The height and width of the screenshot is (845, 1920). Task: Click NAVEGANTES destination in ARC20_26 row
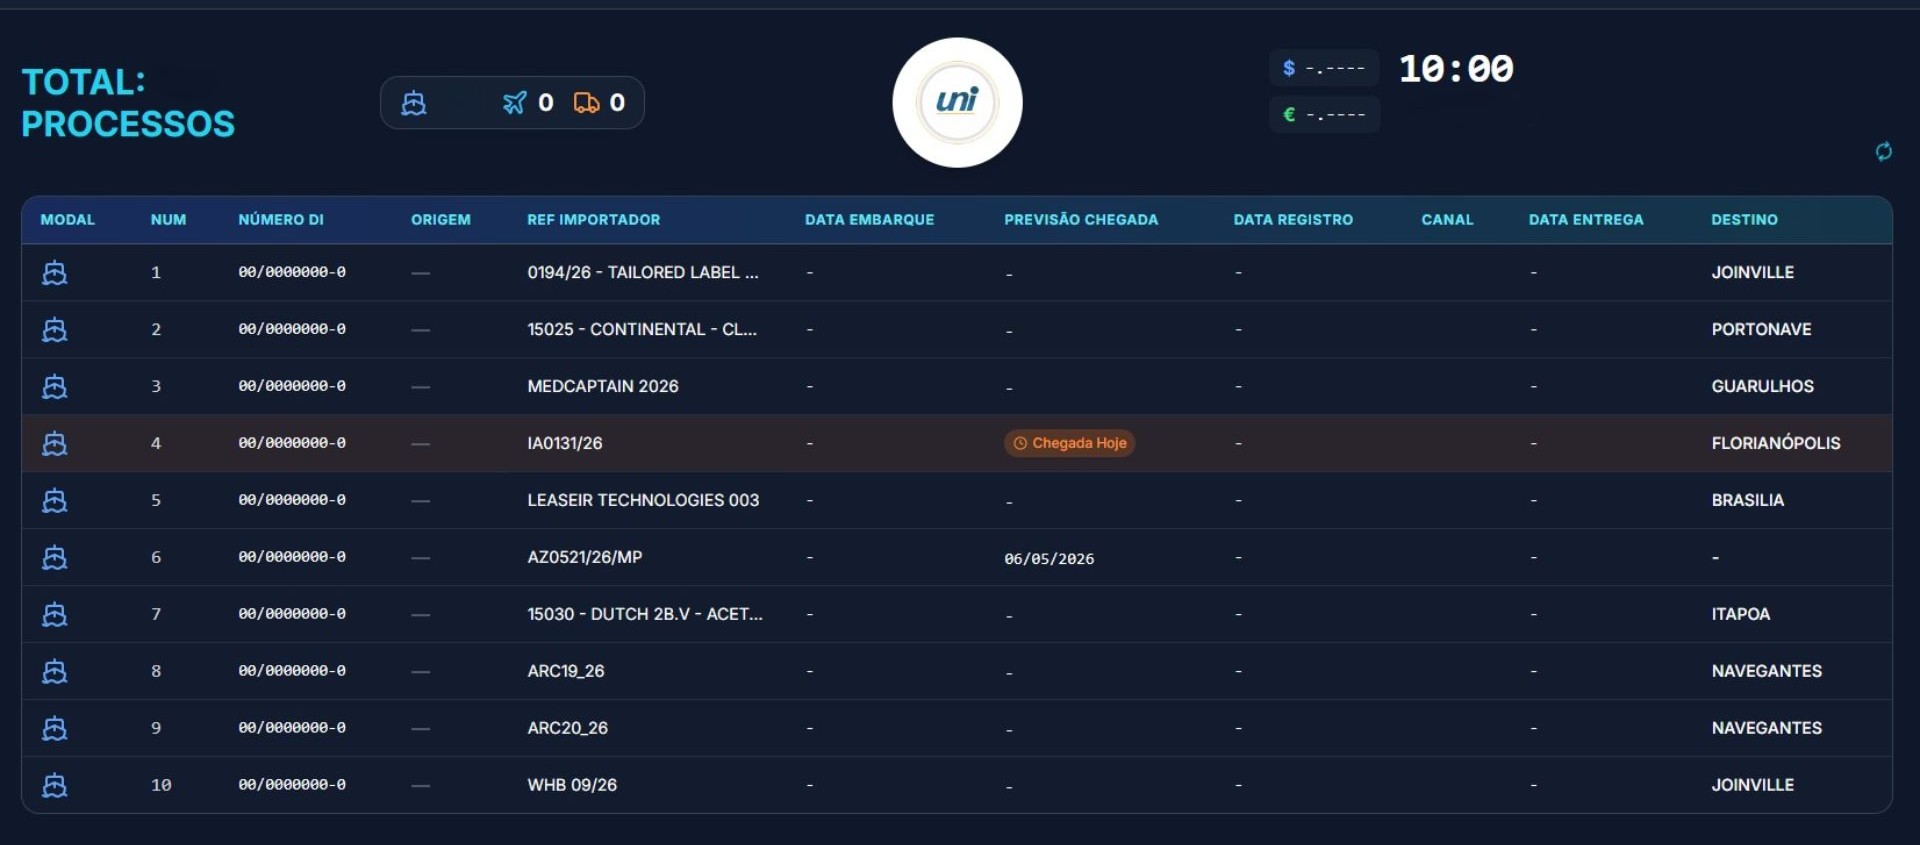coord(1766,728)
